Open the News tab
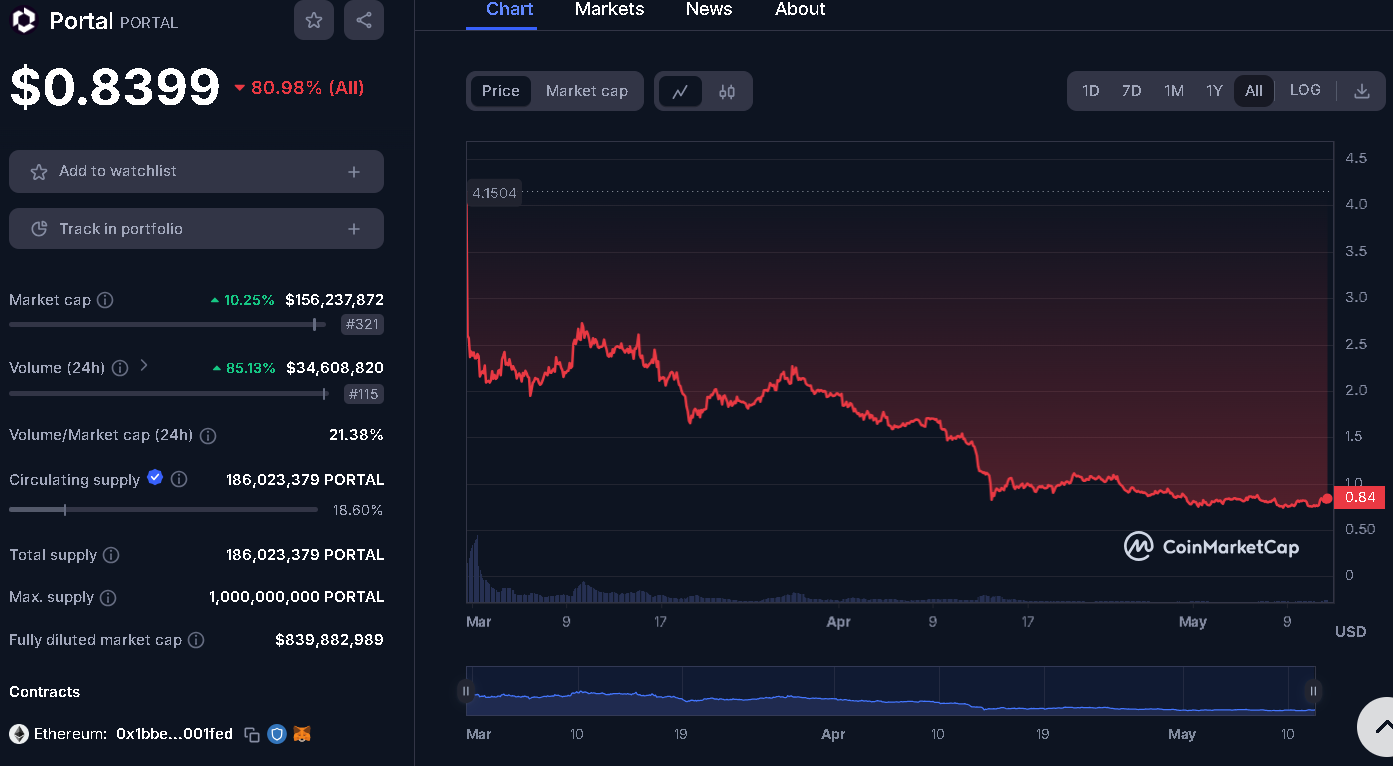Screen dimensions: 1393x766 coord(708,10)
